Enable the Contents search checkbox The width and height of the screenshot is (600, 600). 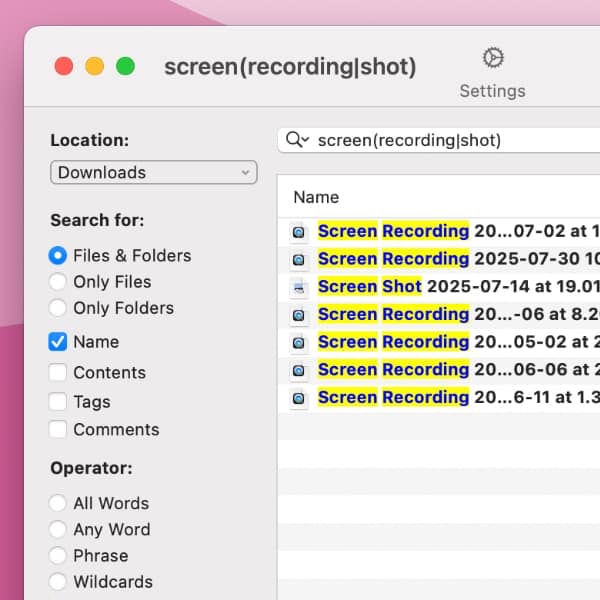click(58, 373)
